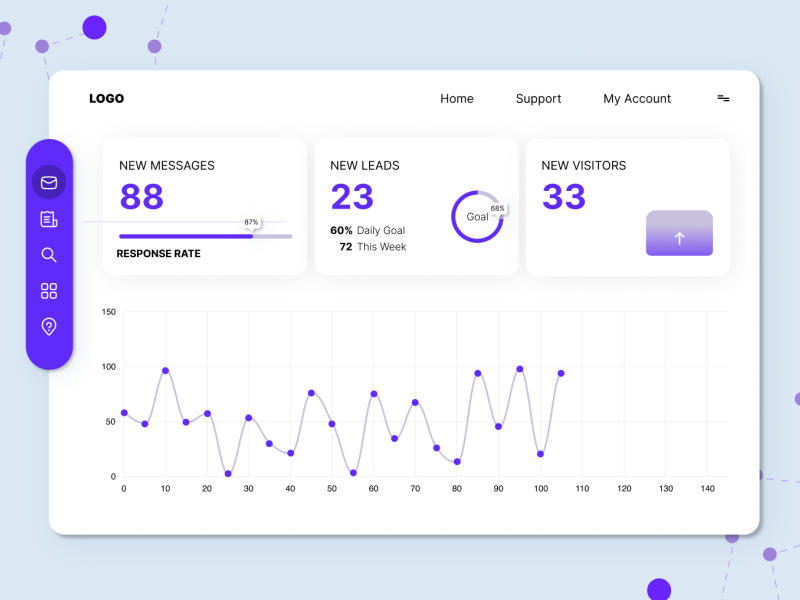Adjust the 87% response rate slider
800x600 pixels.
click(x=252, y=236)
